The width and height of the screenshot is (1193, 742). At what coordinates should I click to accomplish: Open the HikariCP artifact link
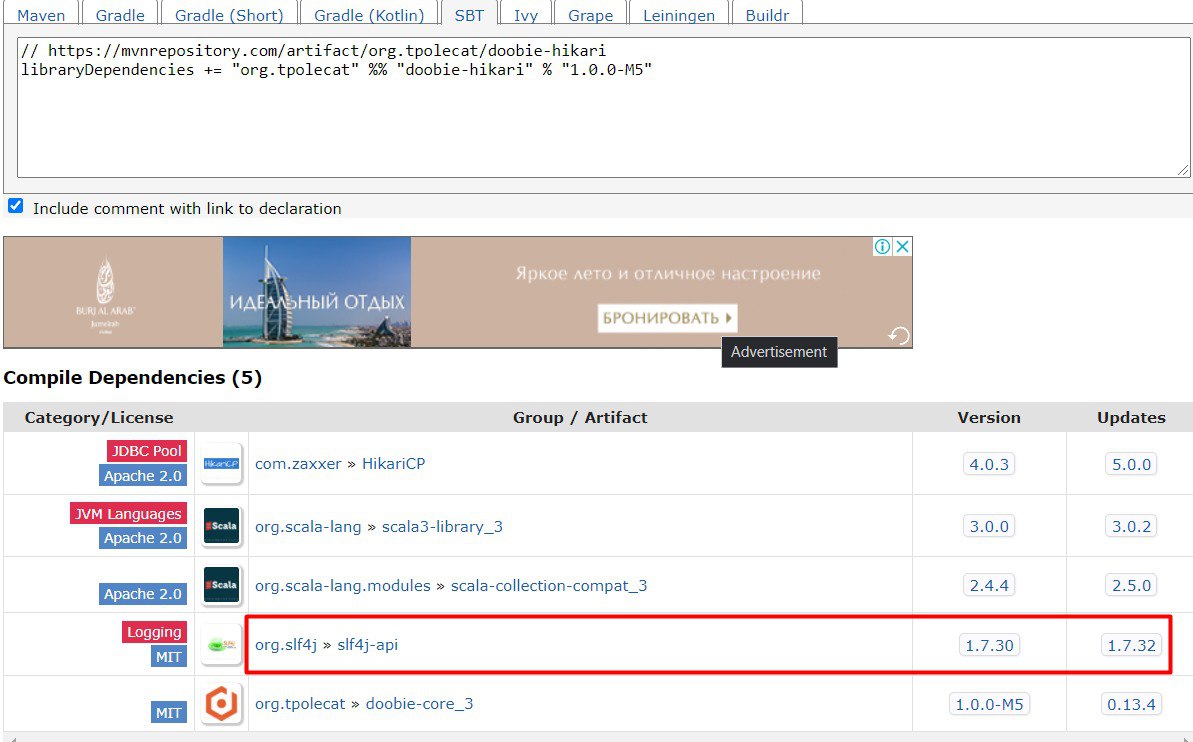coord(393,463)
